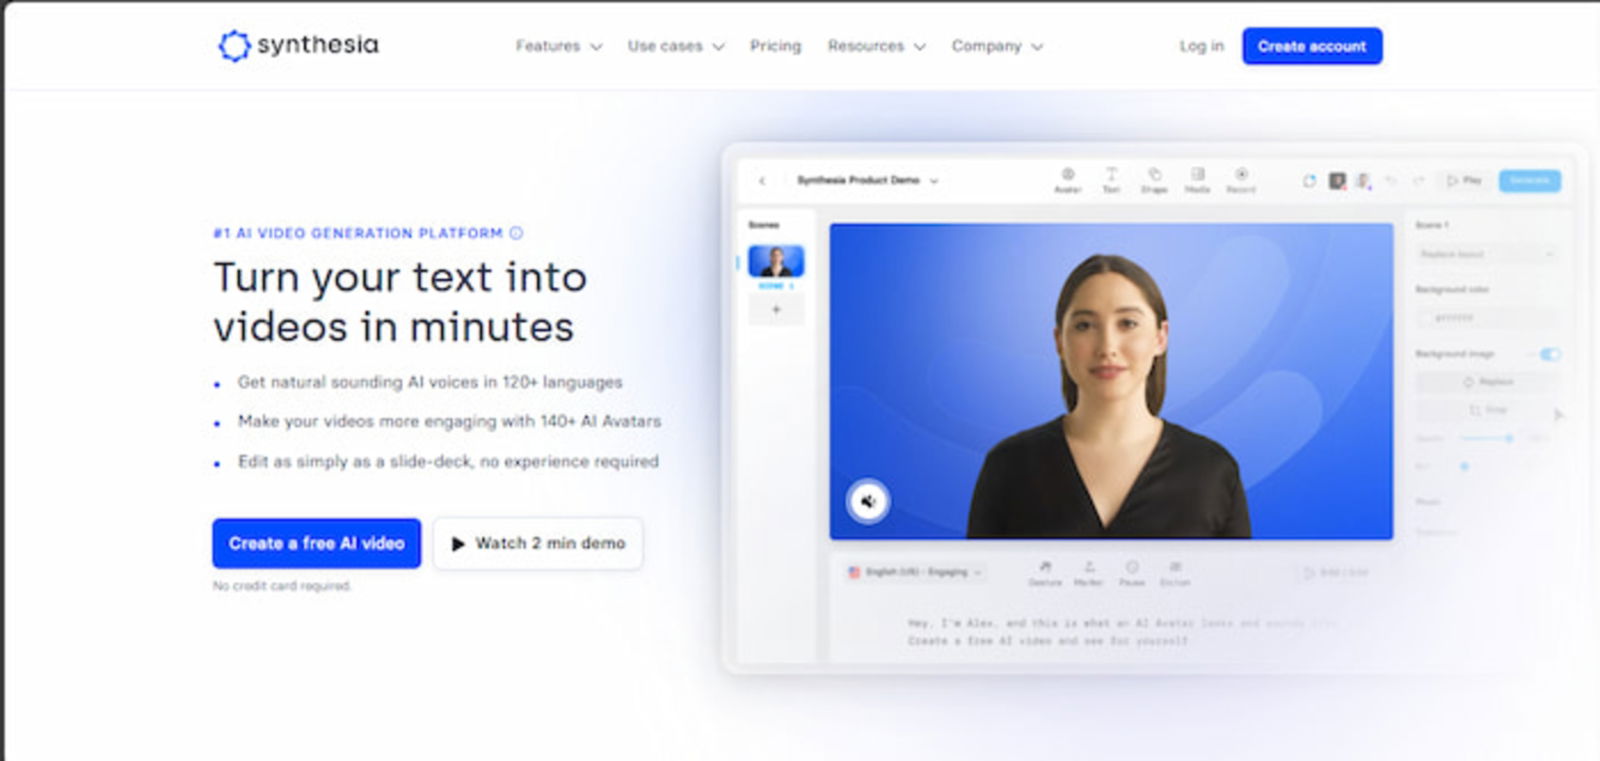Click the Diction icon in the script toolbar

click(1175, 573)
